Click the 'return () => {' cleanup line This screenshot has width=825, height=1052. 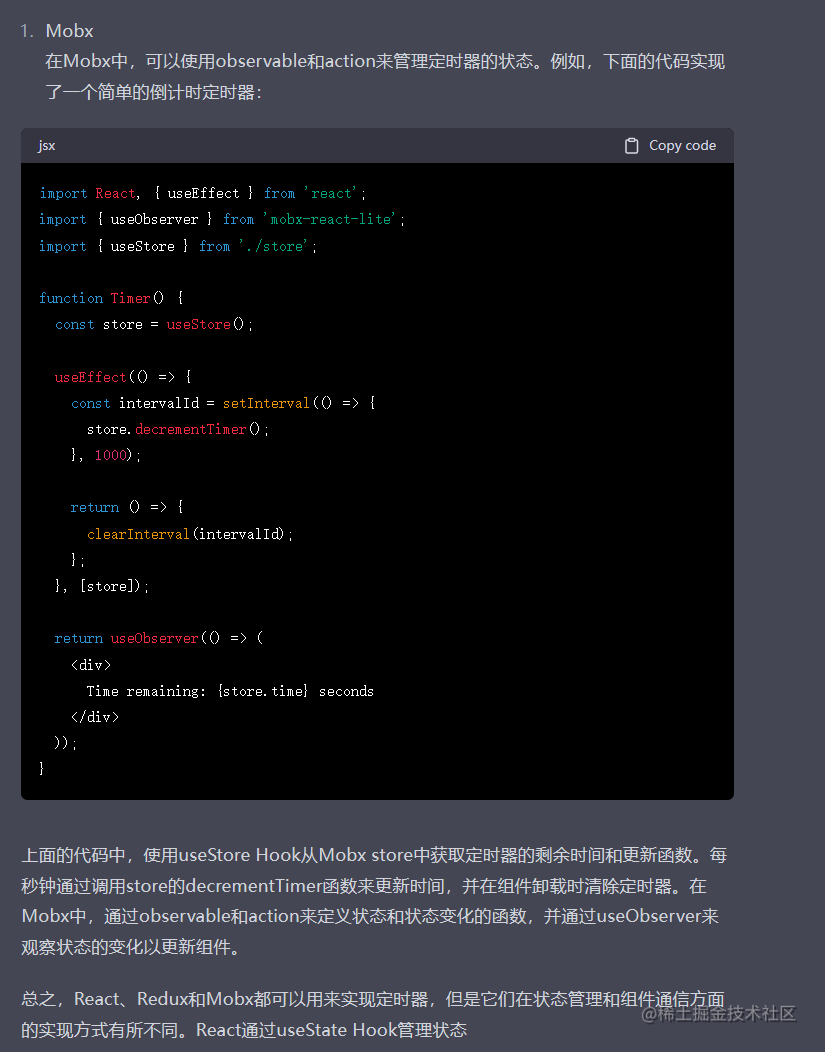127,508
